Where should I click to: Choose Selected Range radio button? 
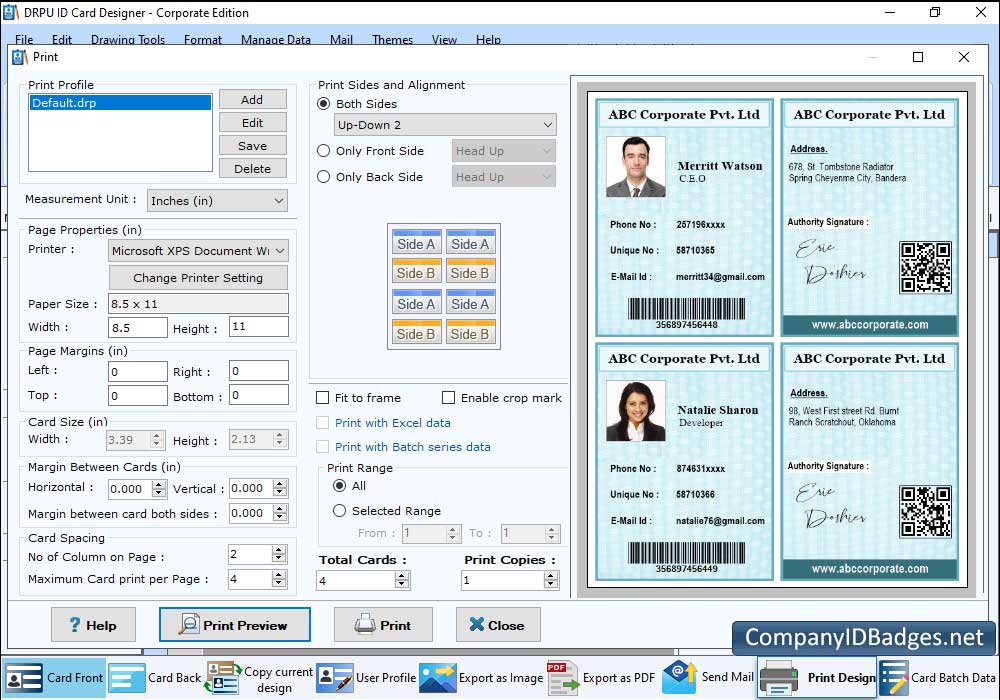coord(340,511)
